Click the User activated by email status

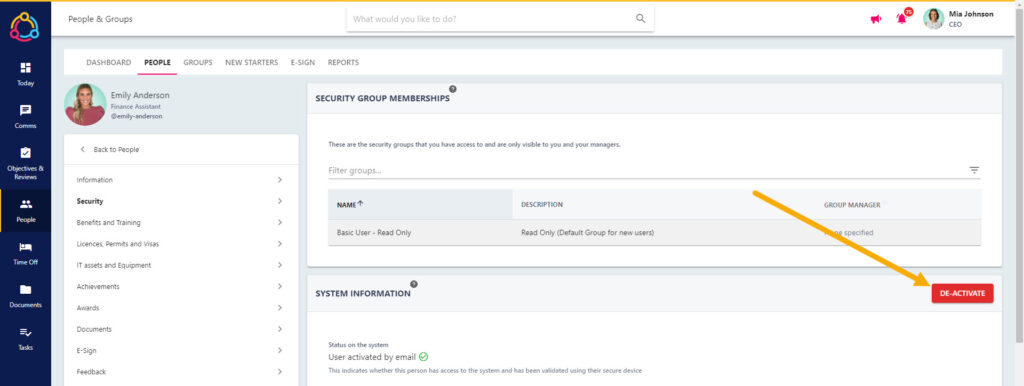tap(373, 357)
